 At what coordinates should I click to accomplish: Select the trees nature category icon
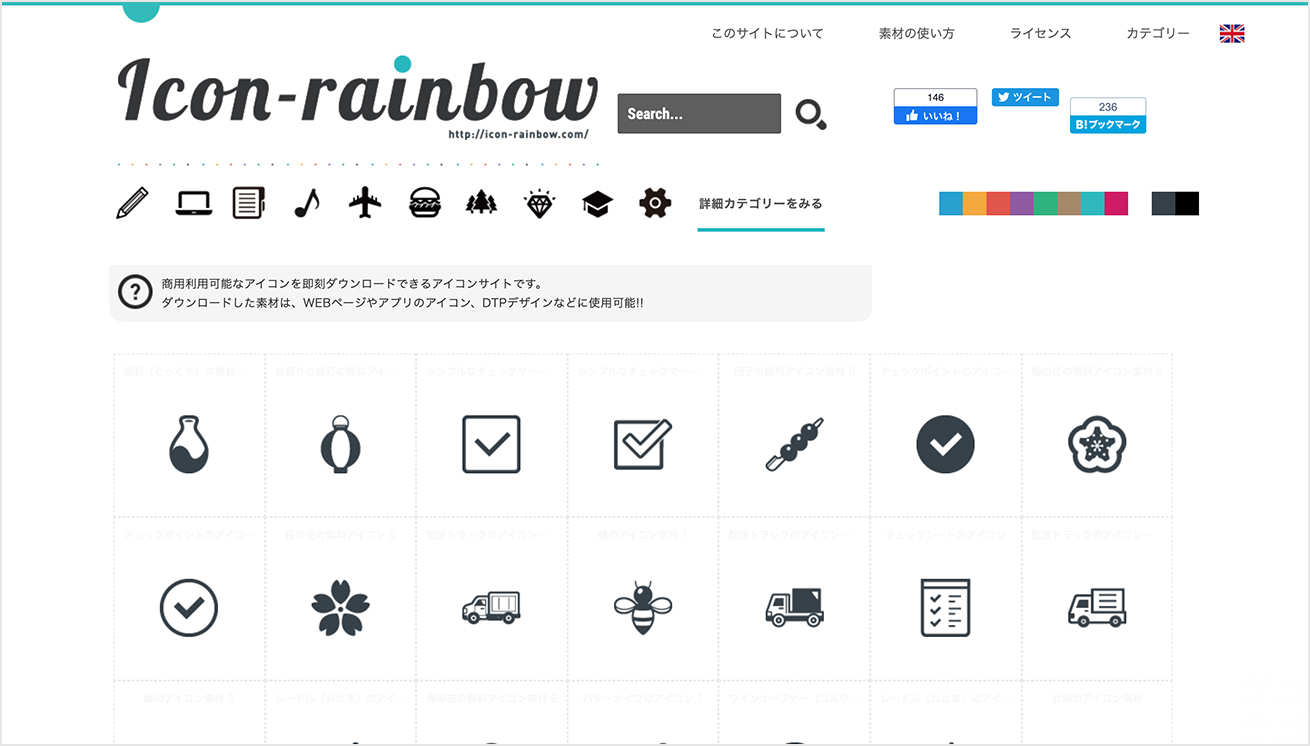pos(481,202)
